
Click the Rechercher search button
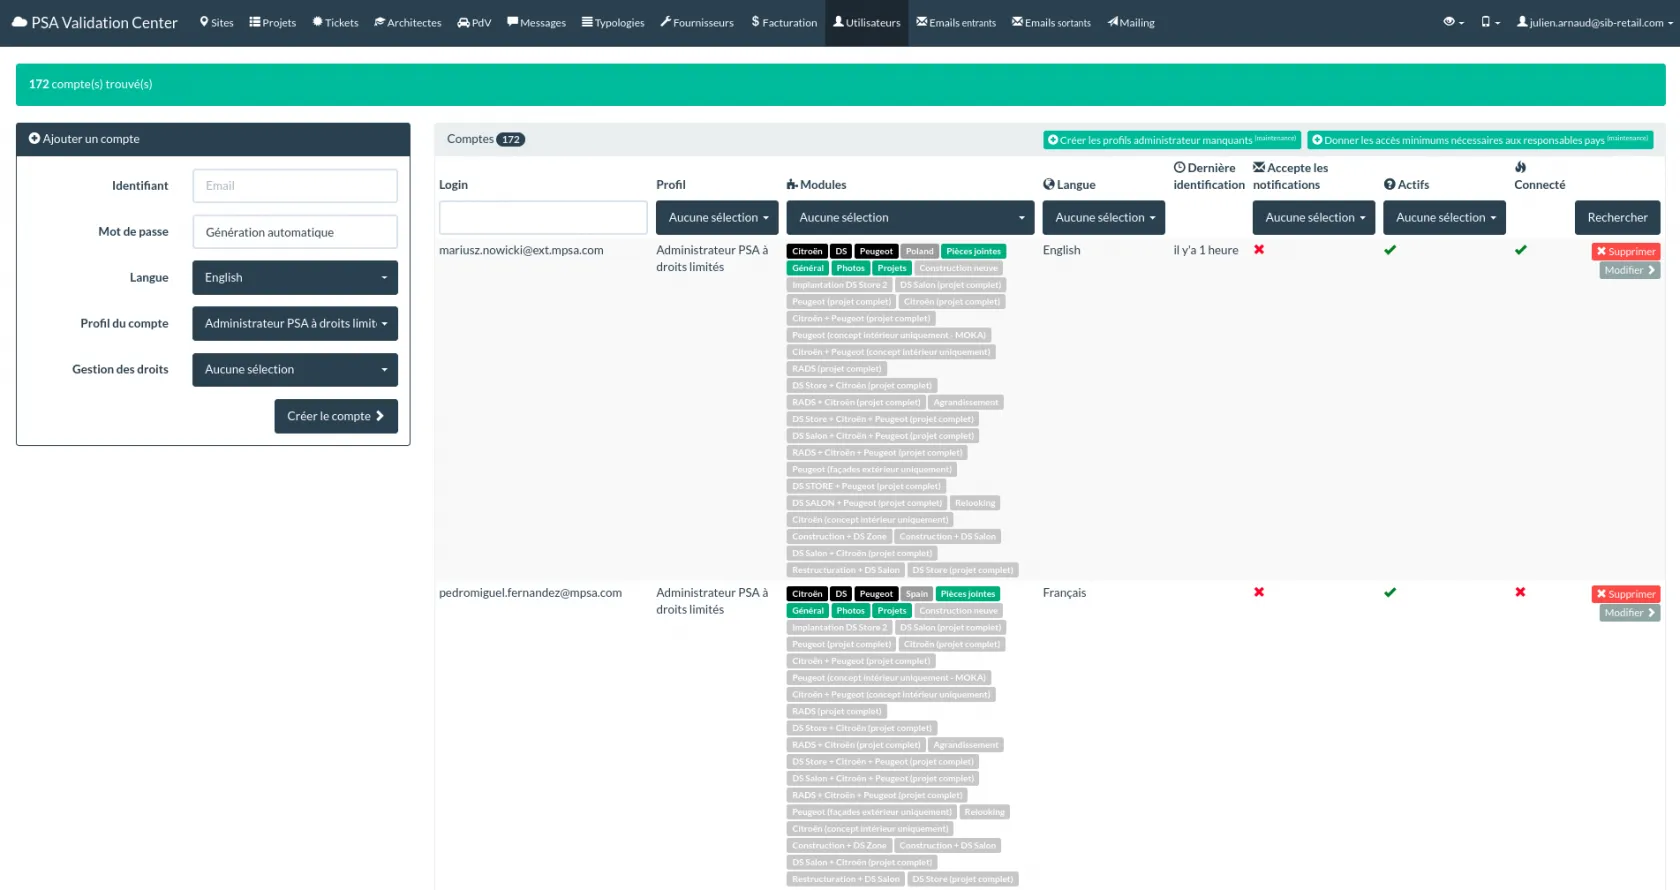point(1617,217)
